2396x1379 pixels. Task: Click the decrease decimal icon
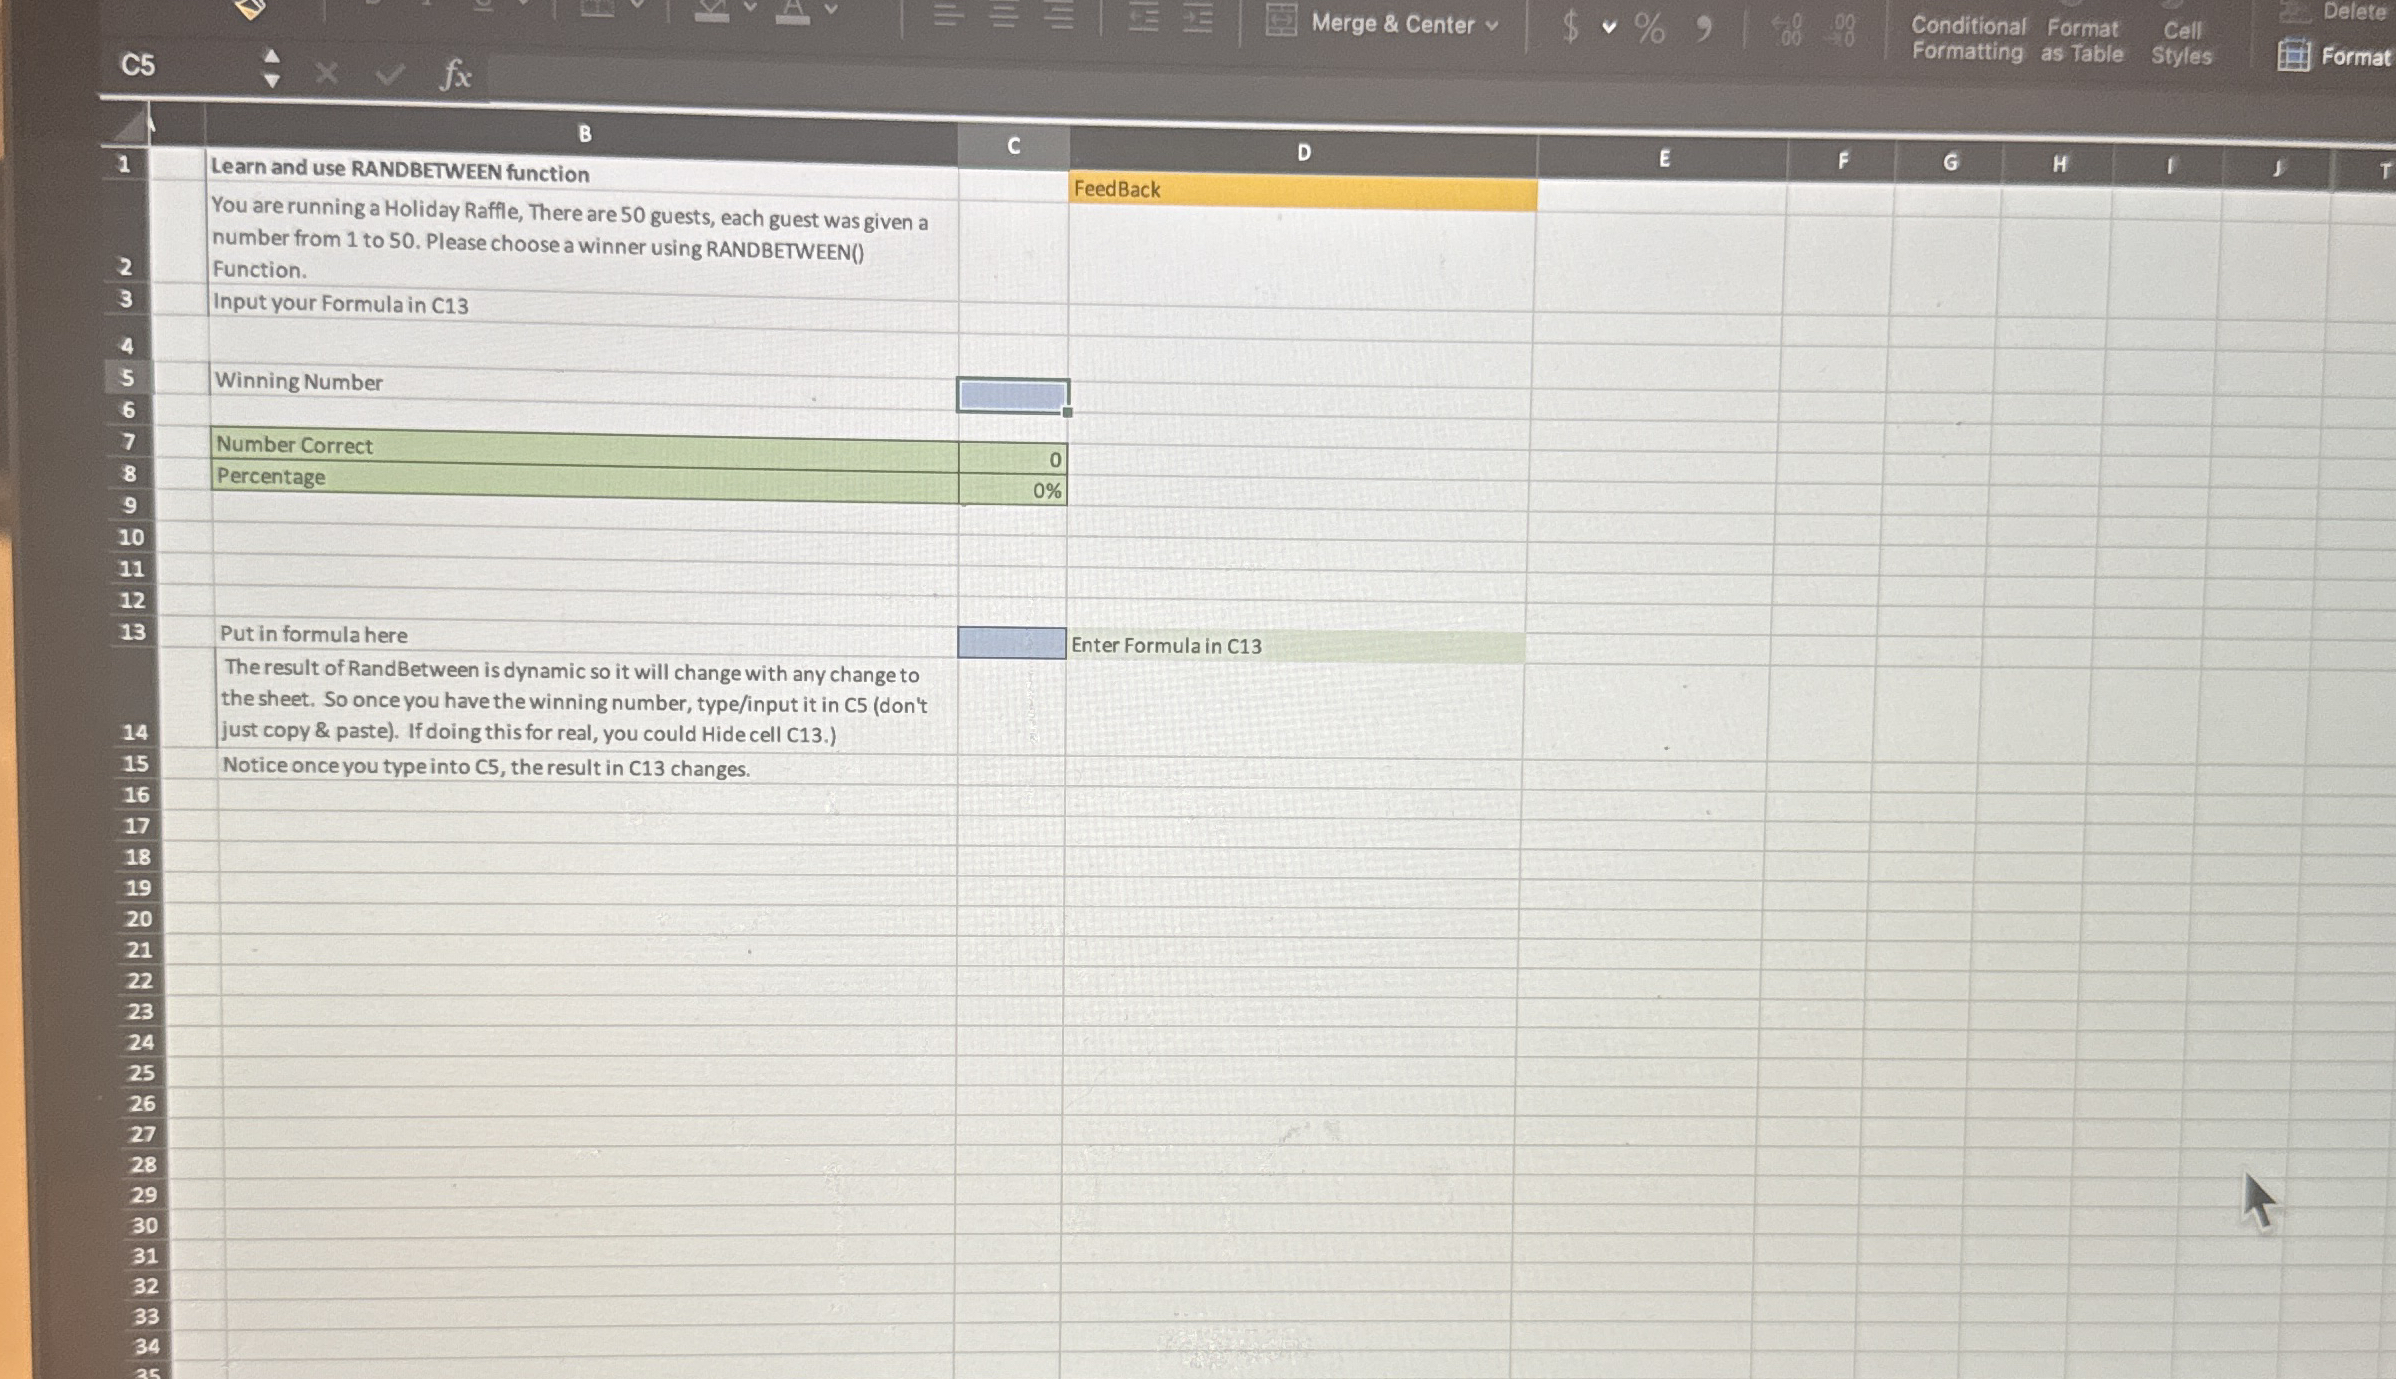1843,30
